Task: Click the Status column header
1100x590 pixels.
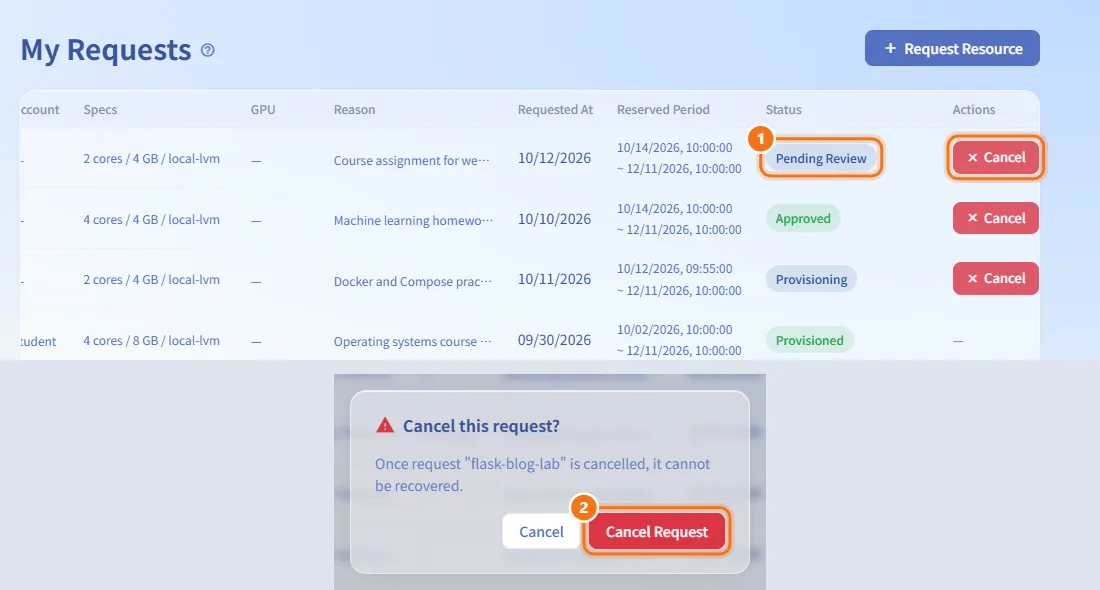Action: [784, 109]
